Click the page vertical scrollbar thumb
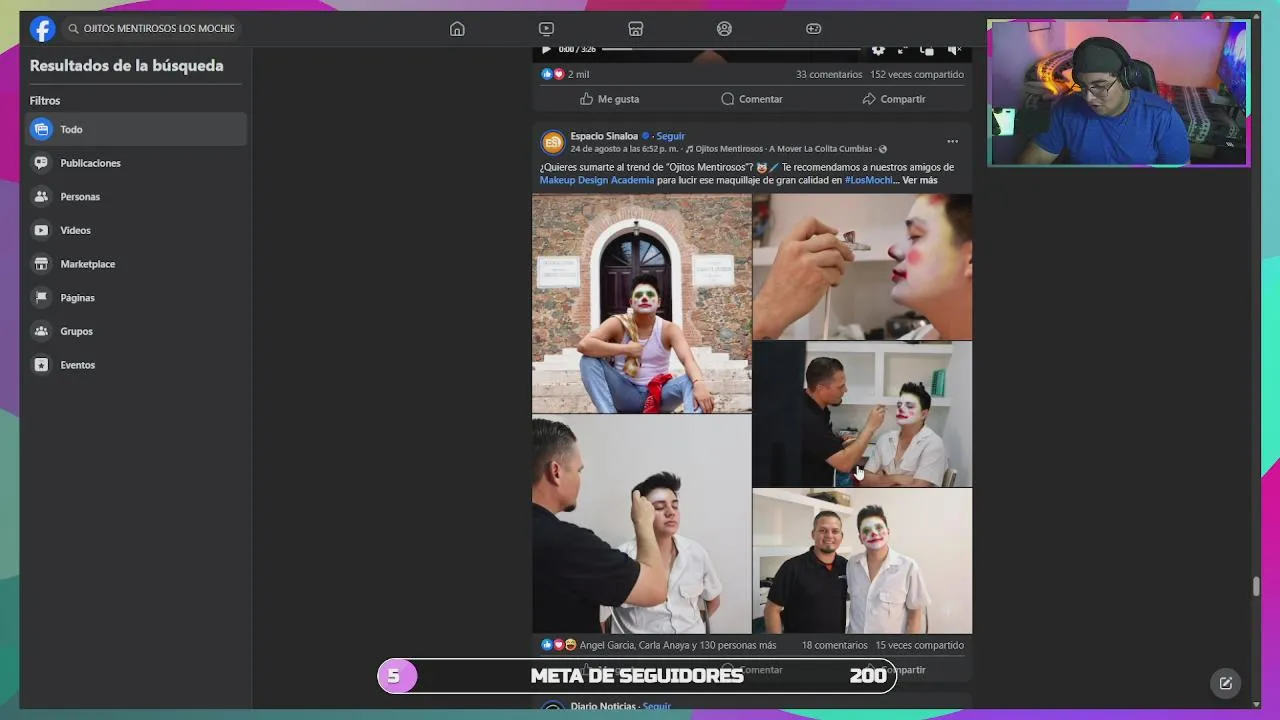The height and width of the screenshot is (720, 1280). (x=1256, y=586)
